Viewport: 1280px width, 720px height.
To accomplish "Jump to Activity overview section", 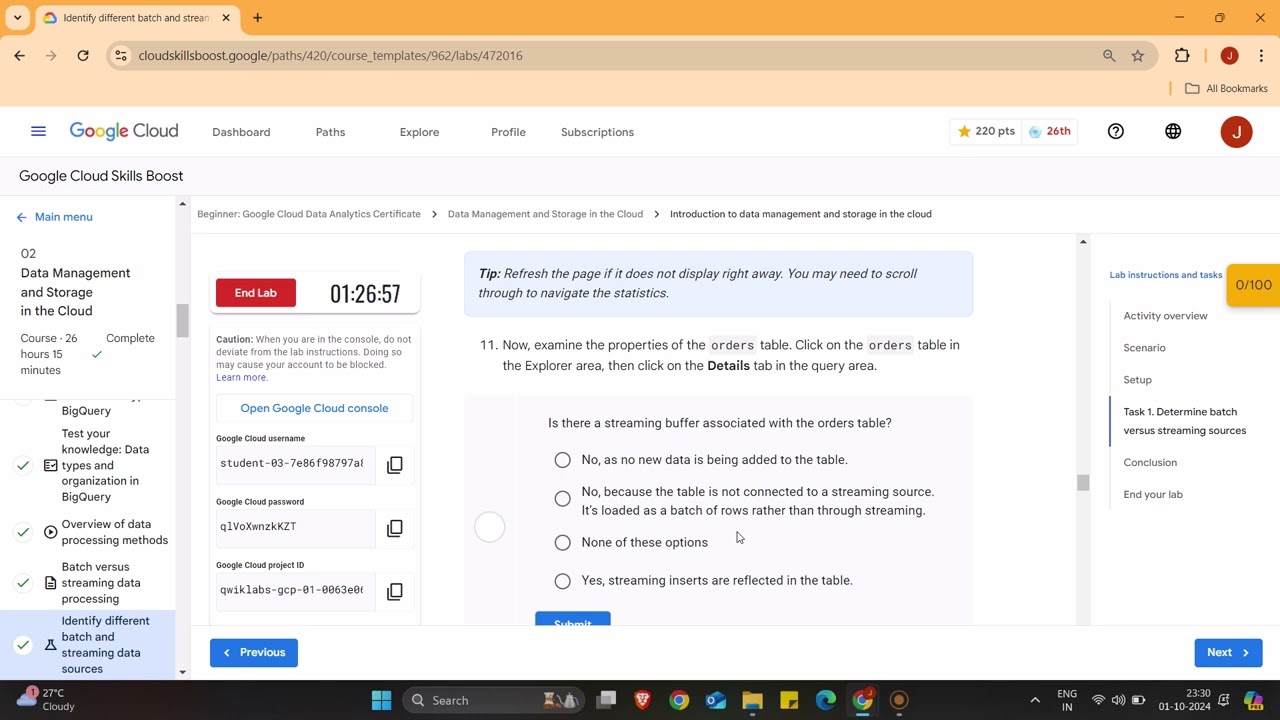I will 1165,316.
